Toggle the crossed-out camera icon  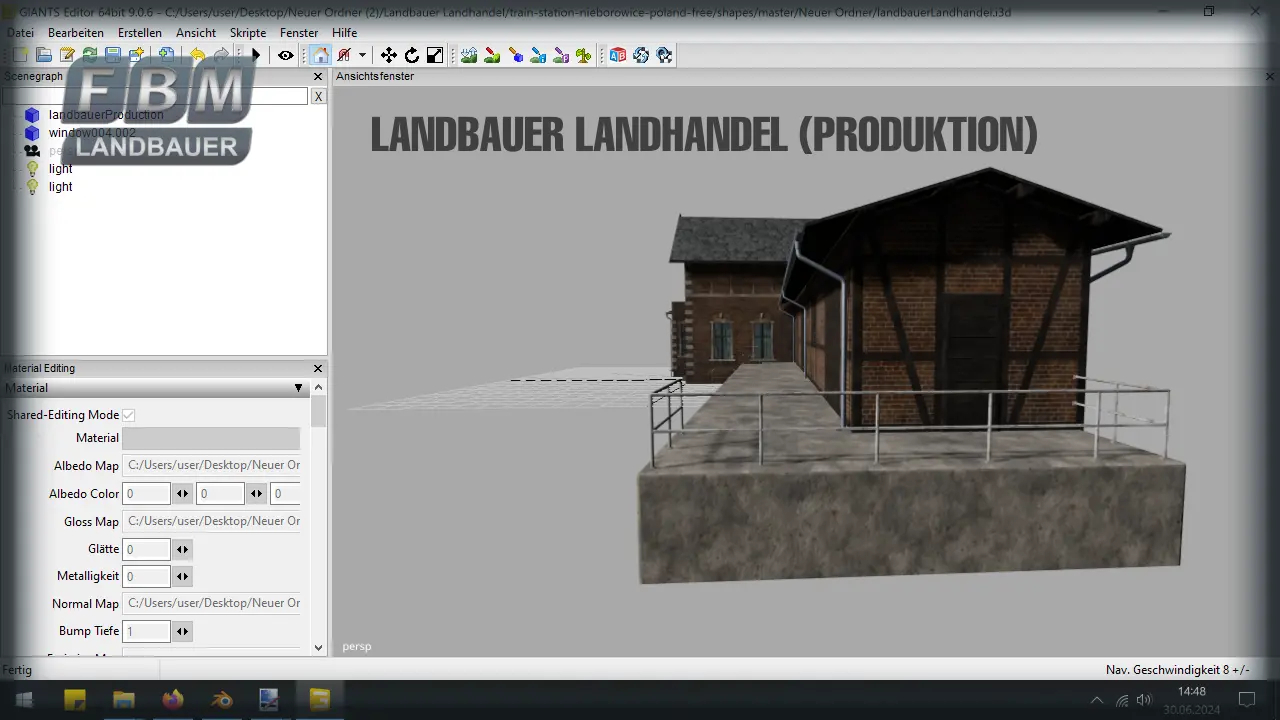click(x=344, y=55)
